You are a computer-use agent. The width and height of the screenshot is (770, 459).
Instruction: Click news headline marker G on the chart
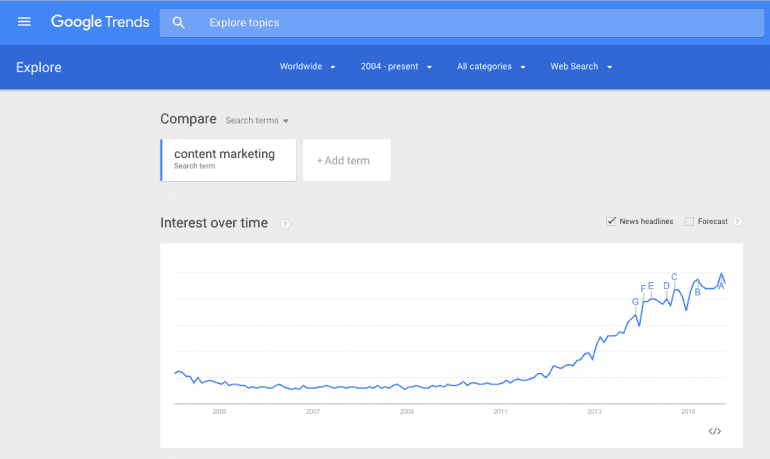click(635, 301)
